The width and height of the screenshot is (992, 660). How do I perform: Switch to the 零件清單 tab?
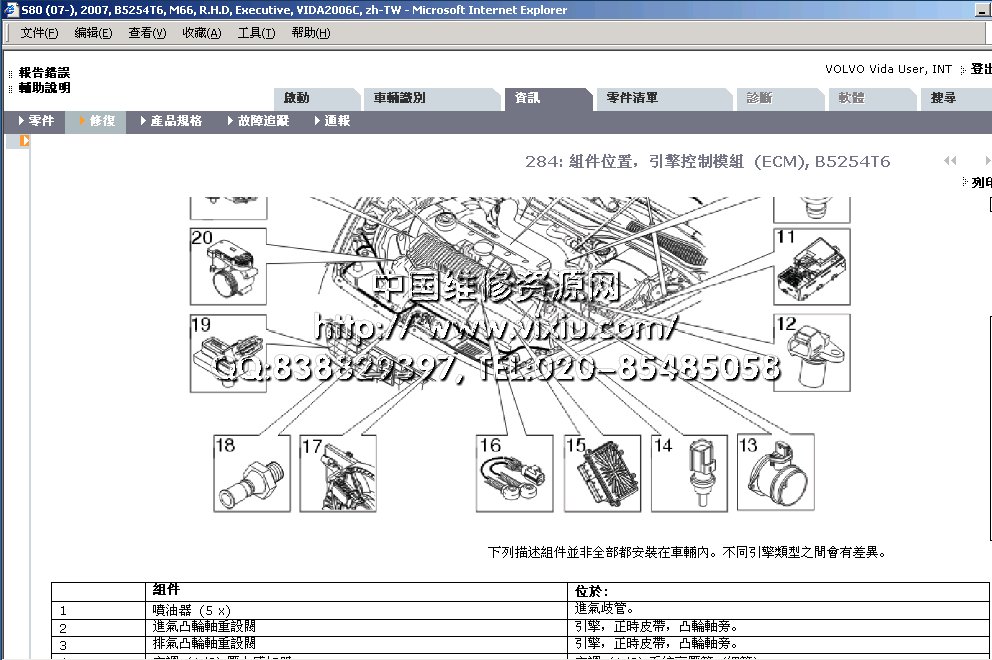[x=632, y=98]
